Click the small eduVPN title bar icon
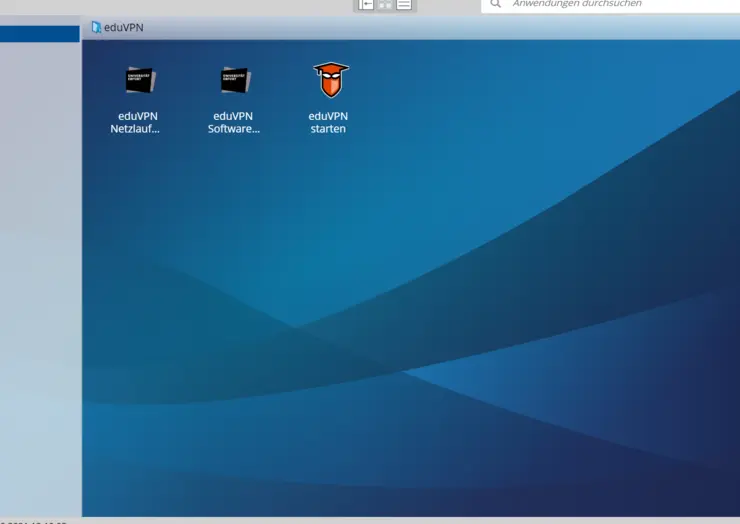 point(96,27)
